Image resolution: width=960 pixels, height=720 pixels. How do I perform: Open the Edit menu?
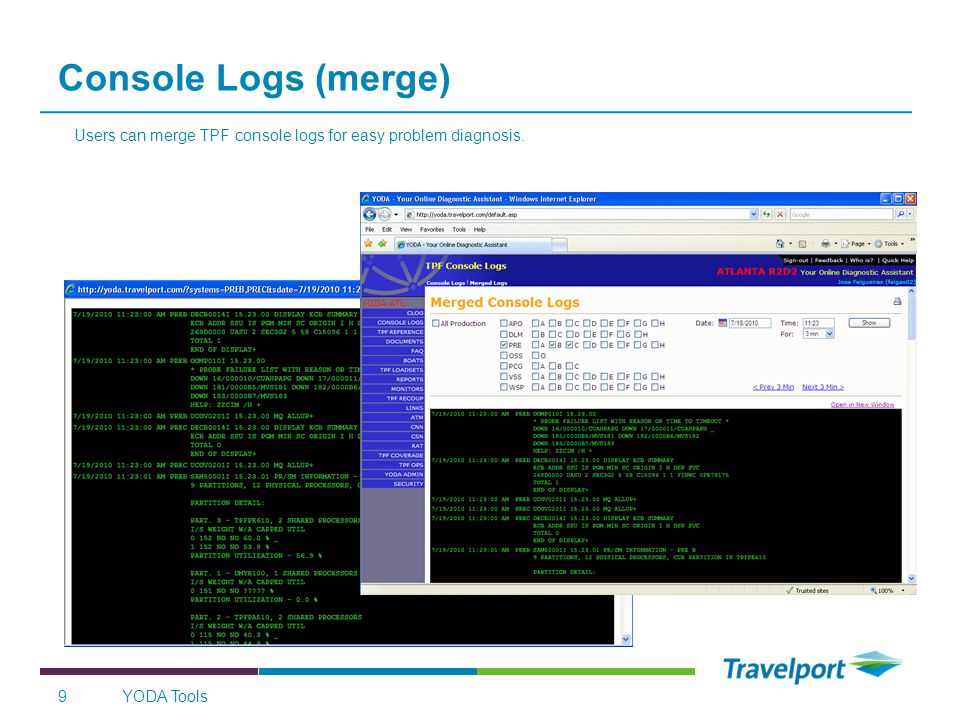pos(387,229)
